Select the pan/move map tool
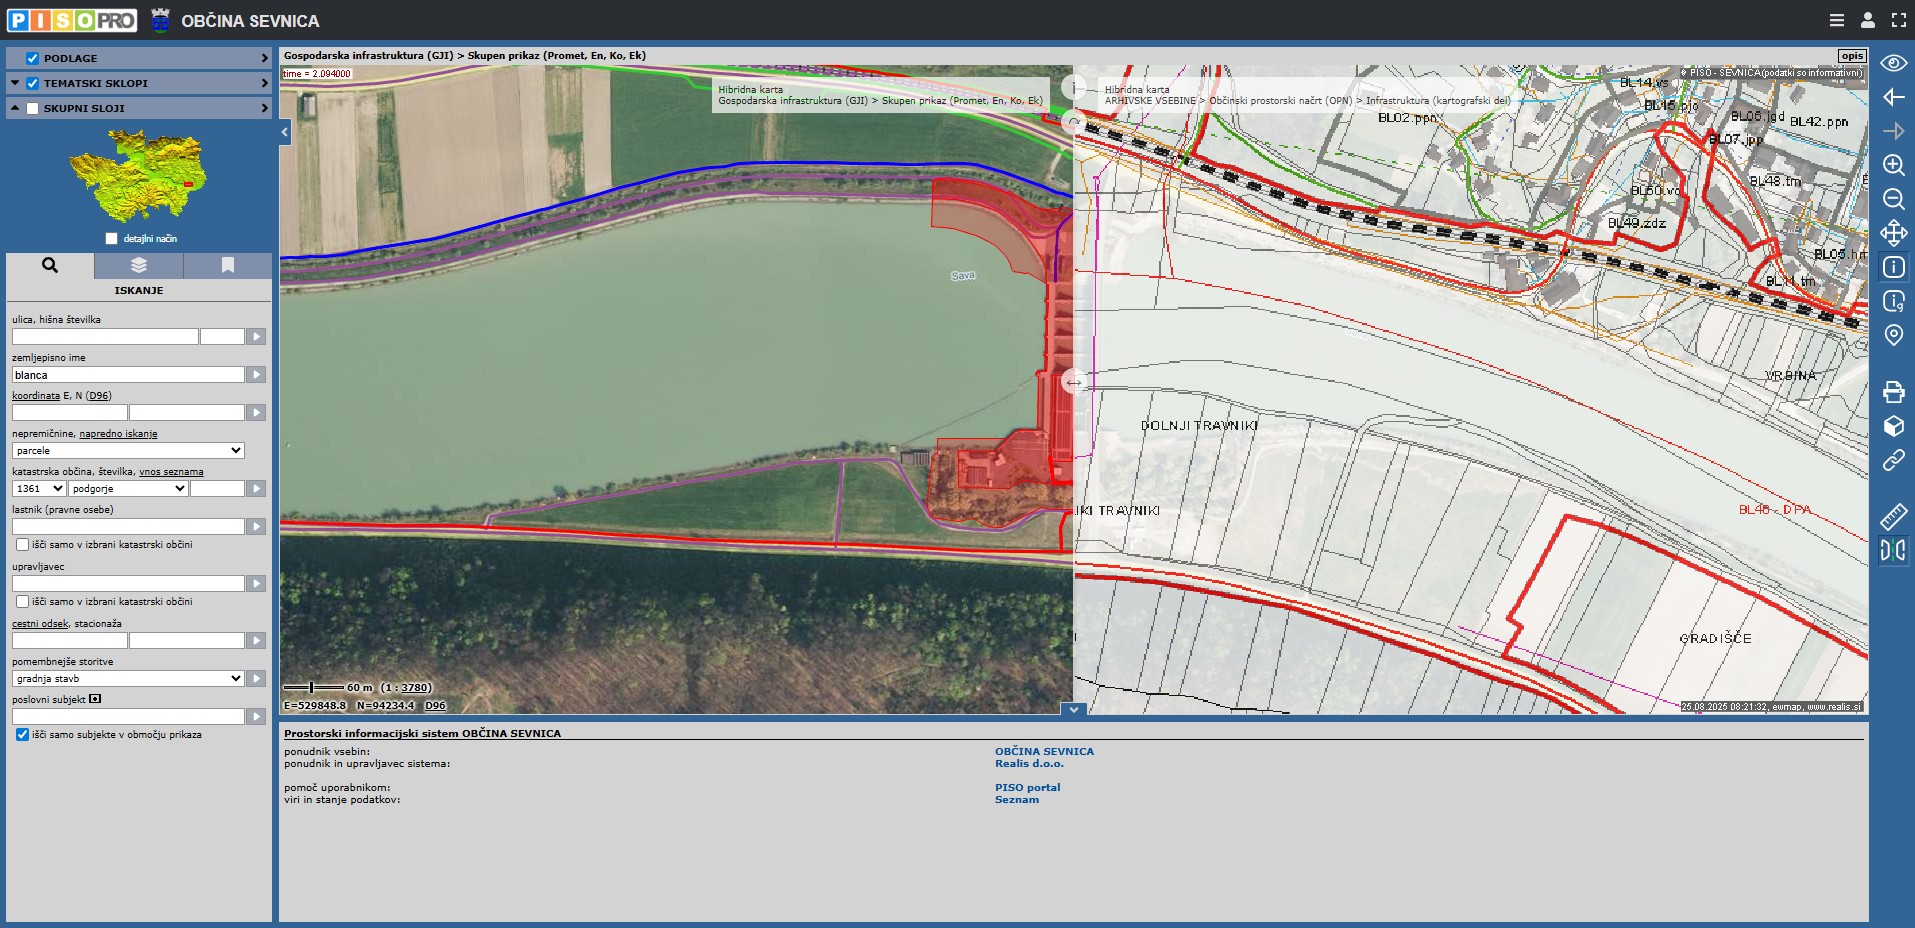 (1893, 233)
